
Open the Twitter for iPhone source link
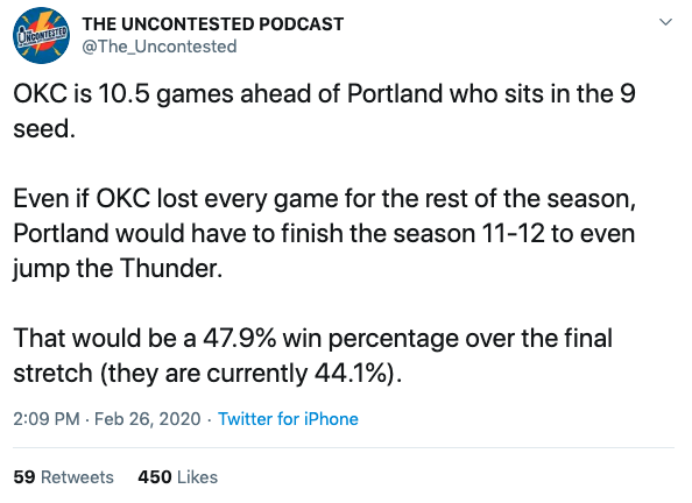pos(288,419)
